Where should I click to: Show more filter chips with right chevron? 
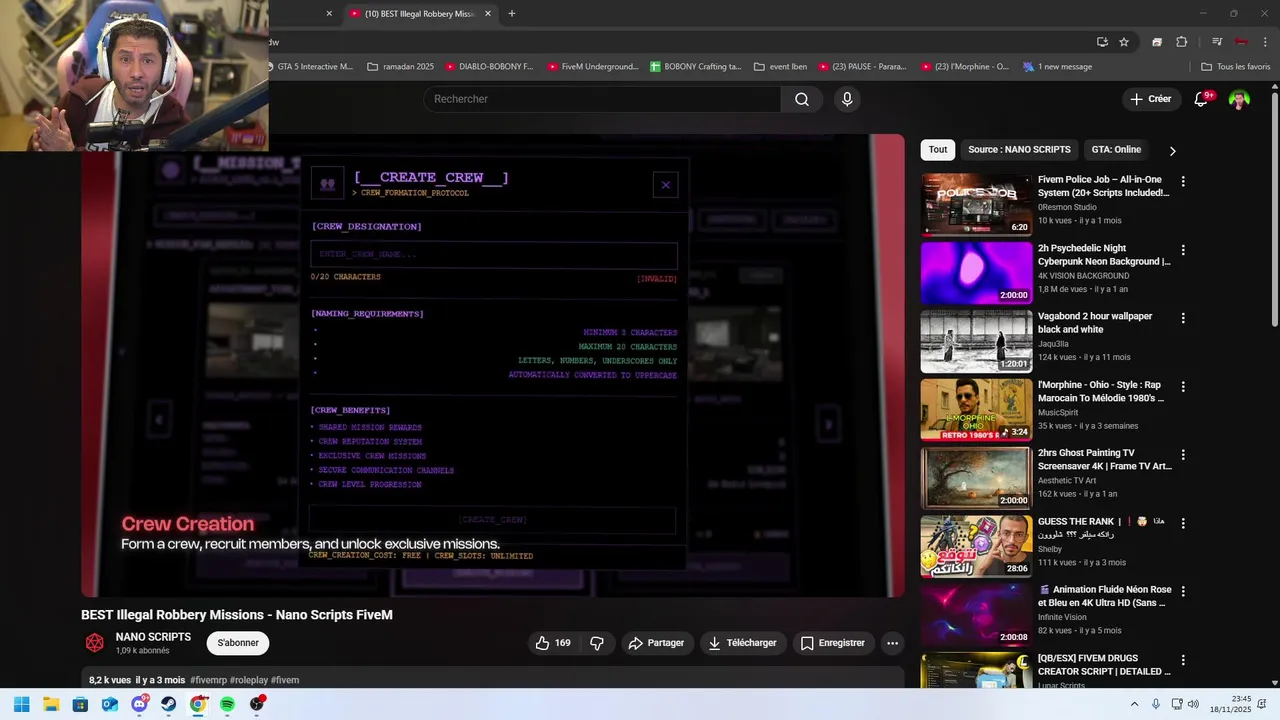click(1173, 150)
